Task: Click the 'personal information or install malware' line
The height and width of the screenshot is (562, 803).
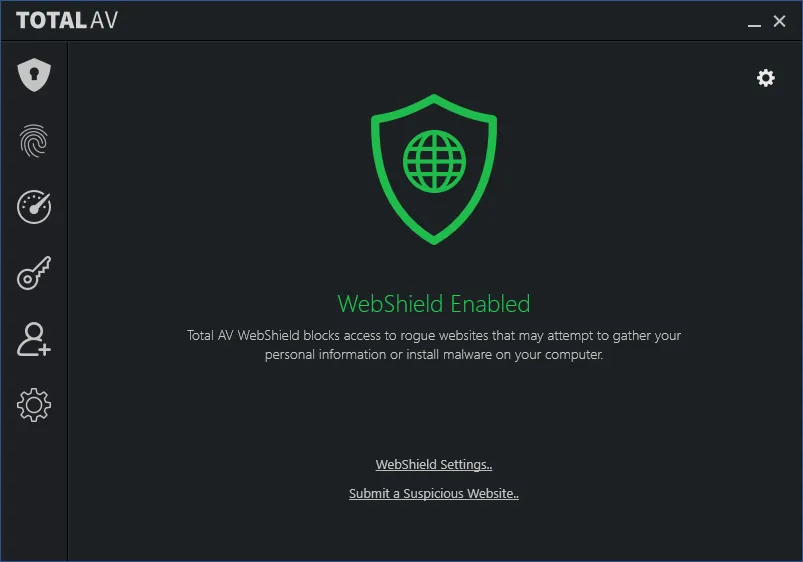Action: tap(434, 355)
